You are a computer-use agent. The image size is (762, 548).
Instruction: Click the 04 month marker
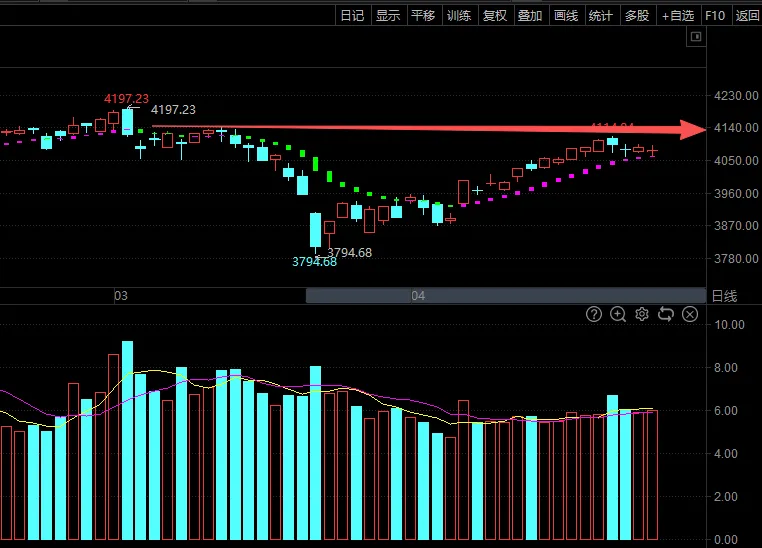[418, 296]
